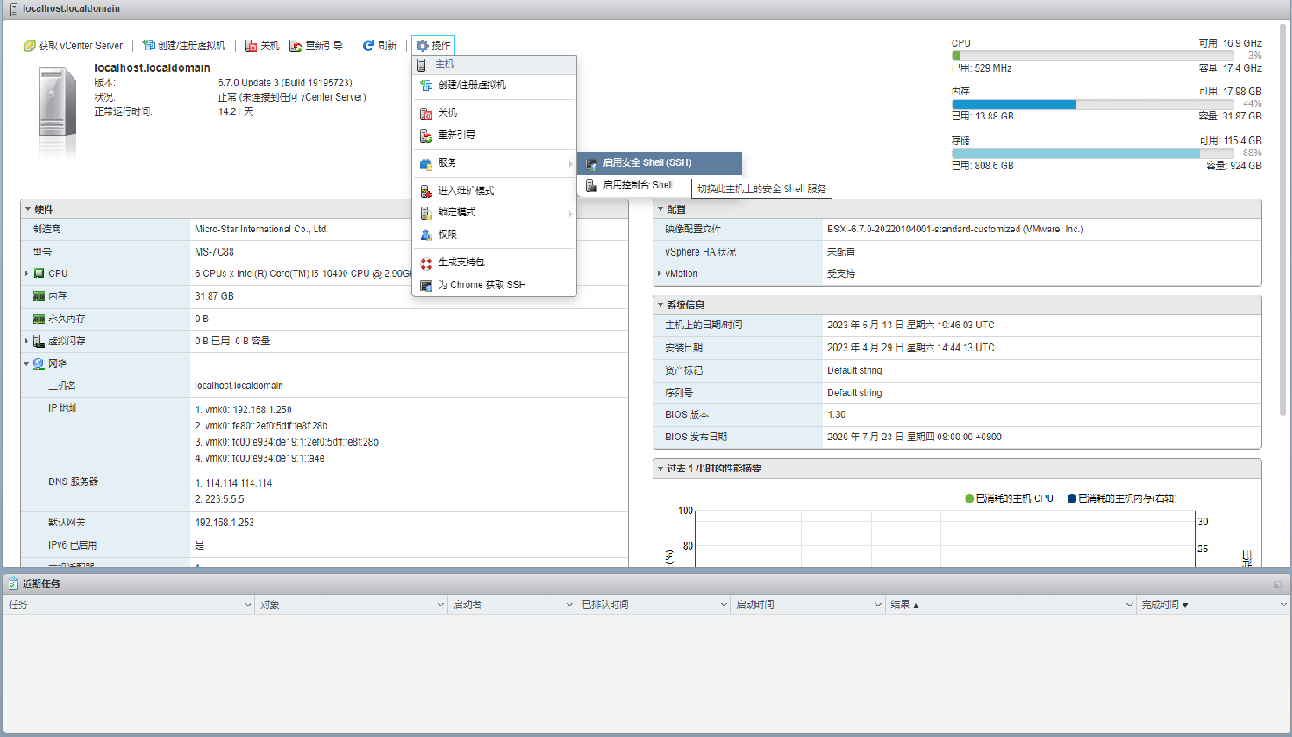
Task: Click the 永久内存 persistent memory icon
Action: [x=39, y=319]
